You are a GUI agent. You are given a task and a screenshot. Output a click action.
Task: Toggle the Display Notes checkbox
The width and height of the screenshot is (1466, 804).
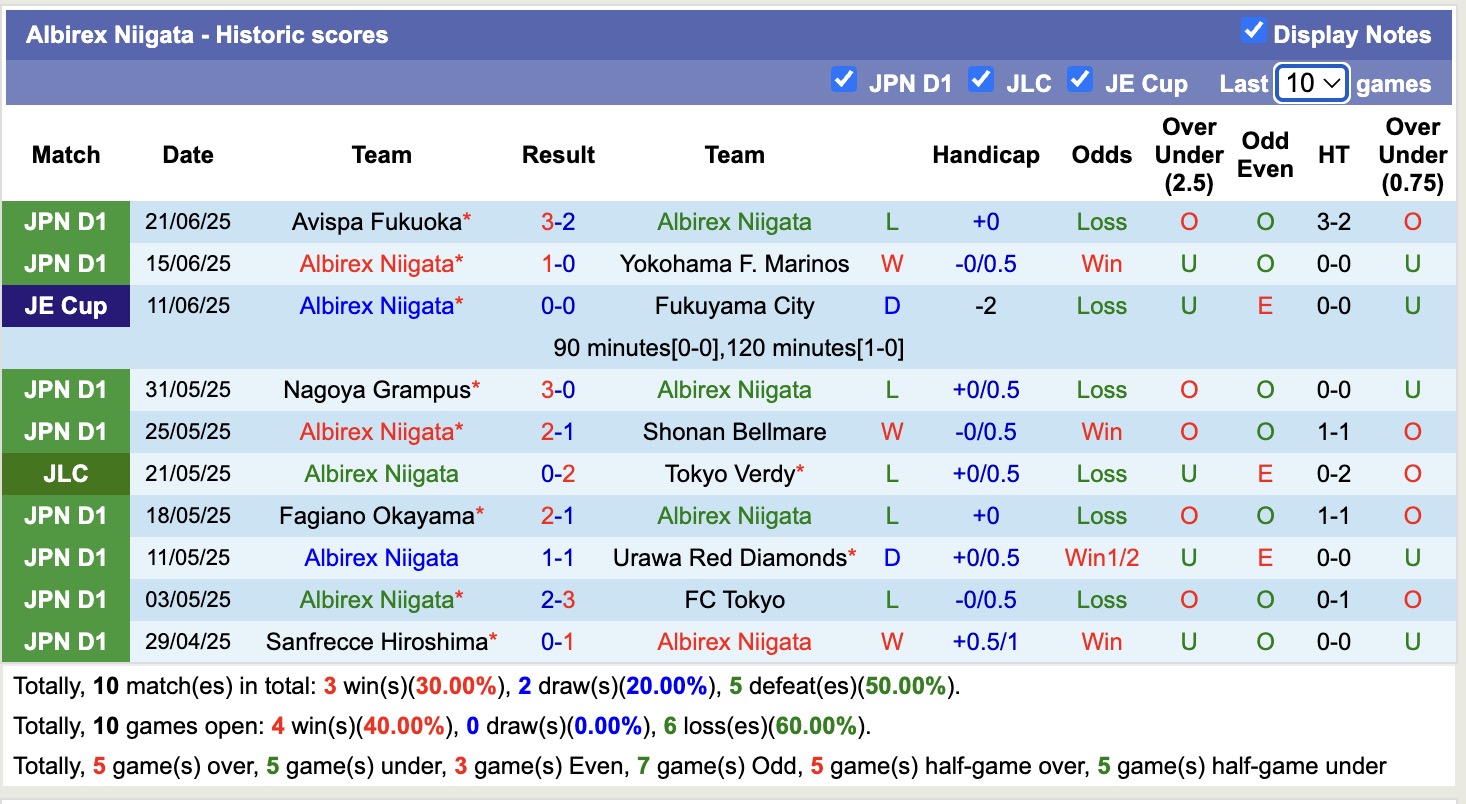pos(1253,31)
